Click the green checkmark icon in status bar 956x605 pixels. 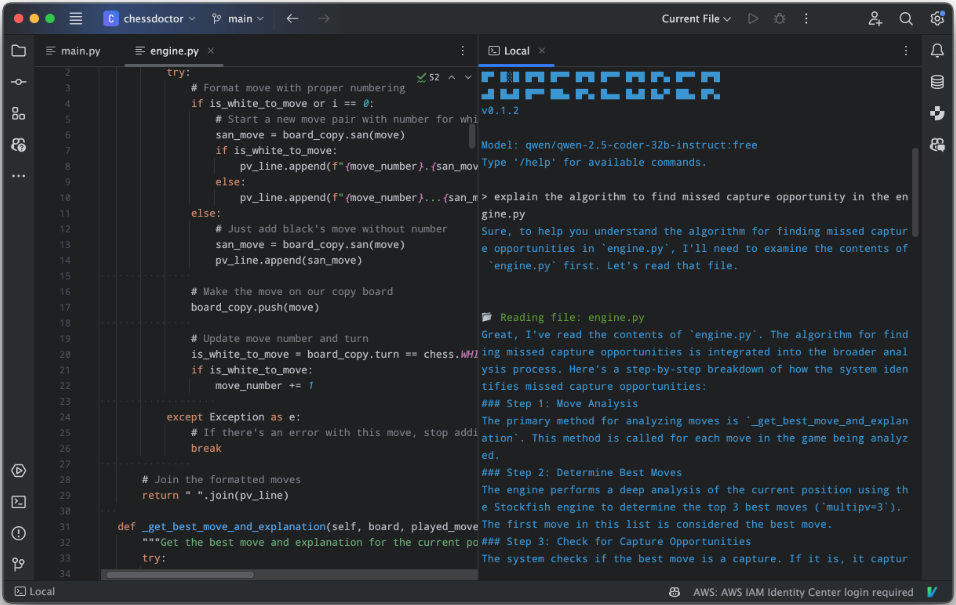(932, 592)
